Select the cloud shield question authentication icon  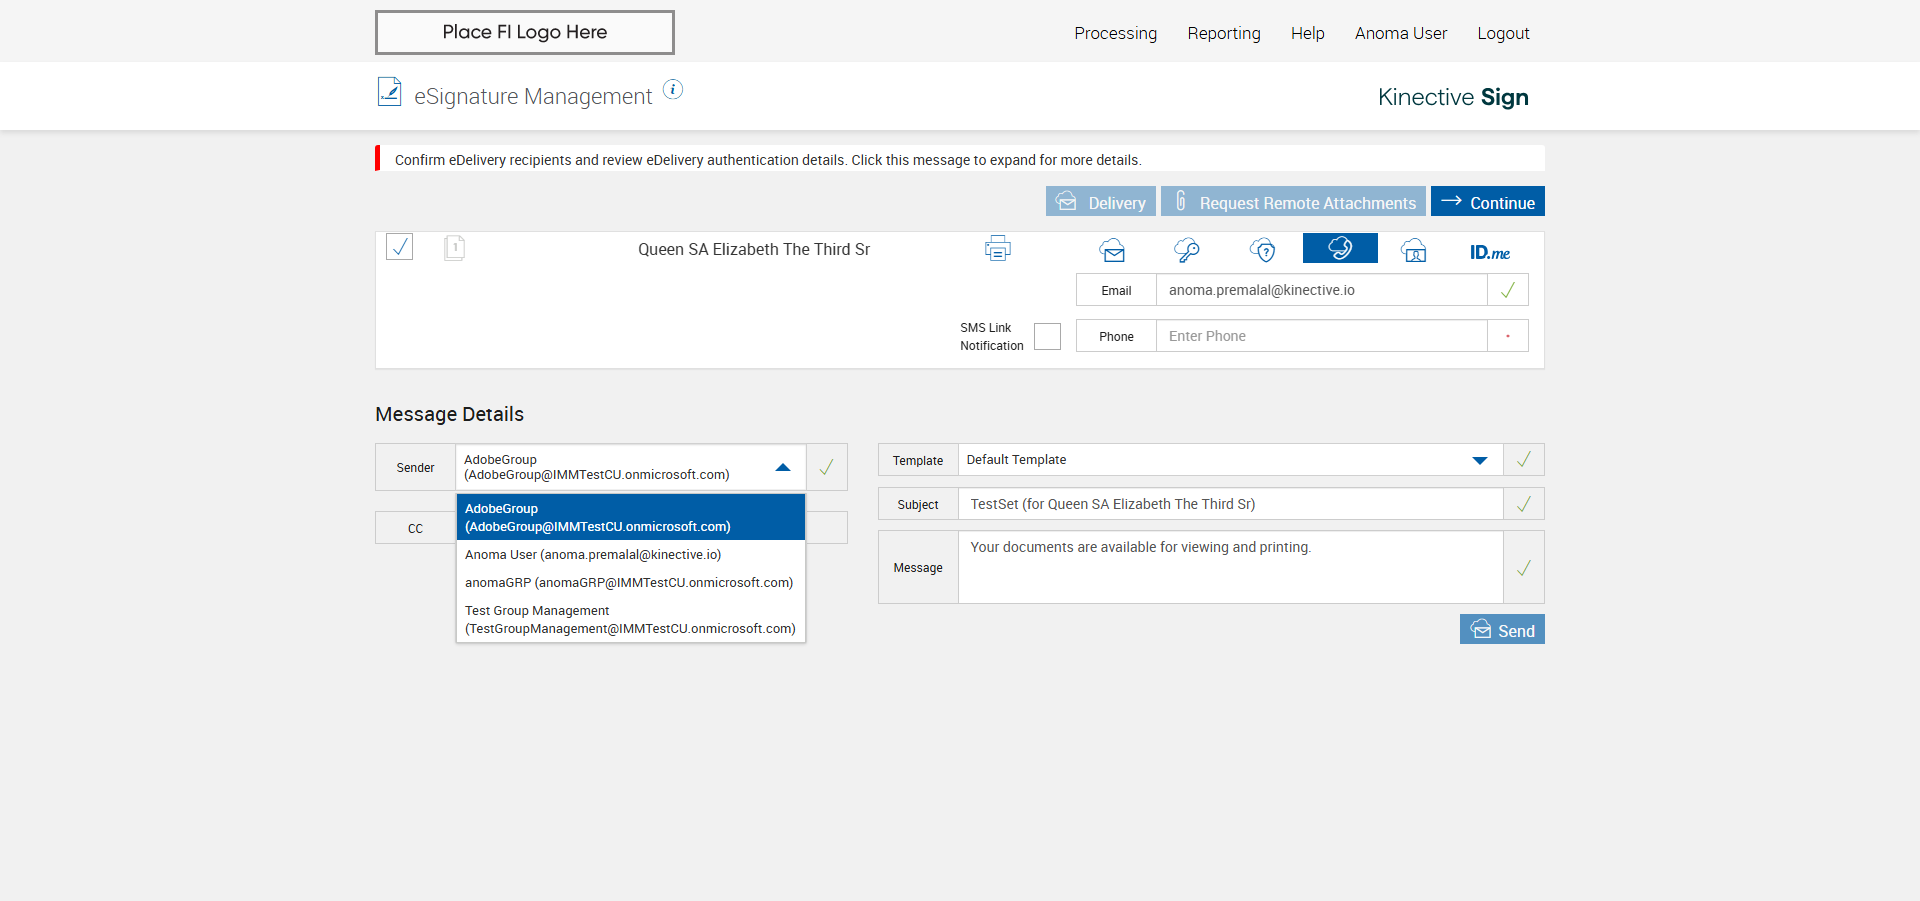(x=1263, y=250)
